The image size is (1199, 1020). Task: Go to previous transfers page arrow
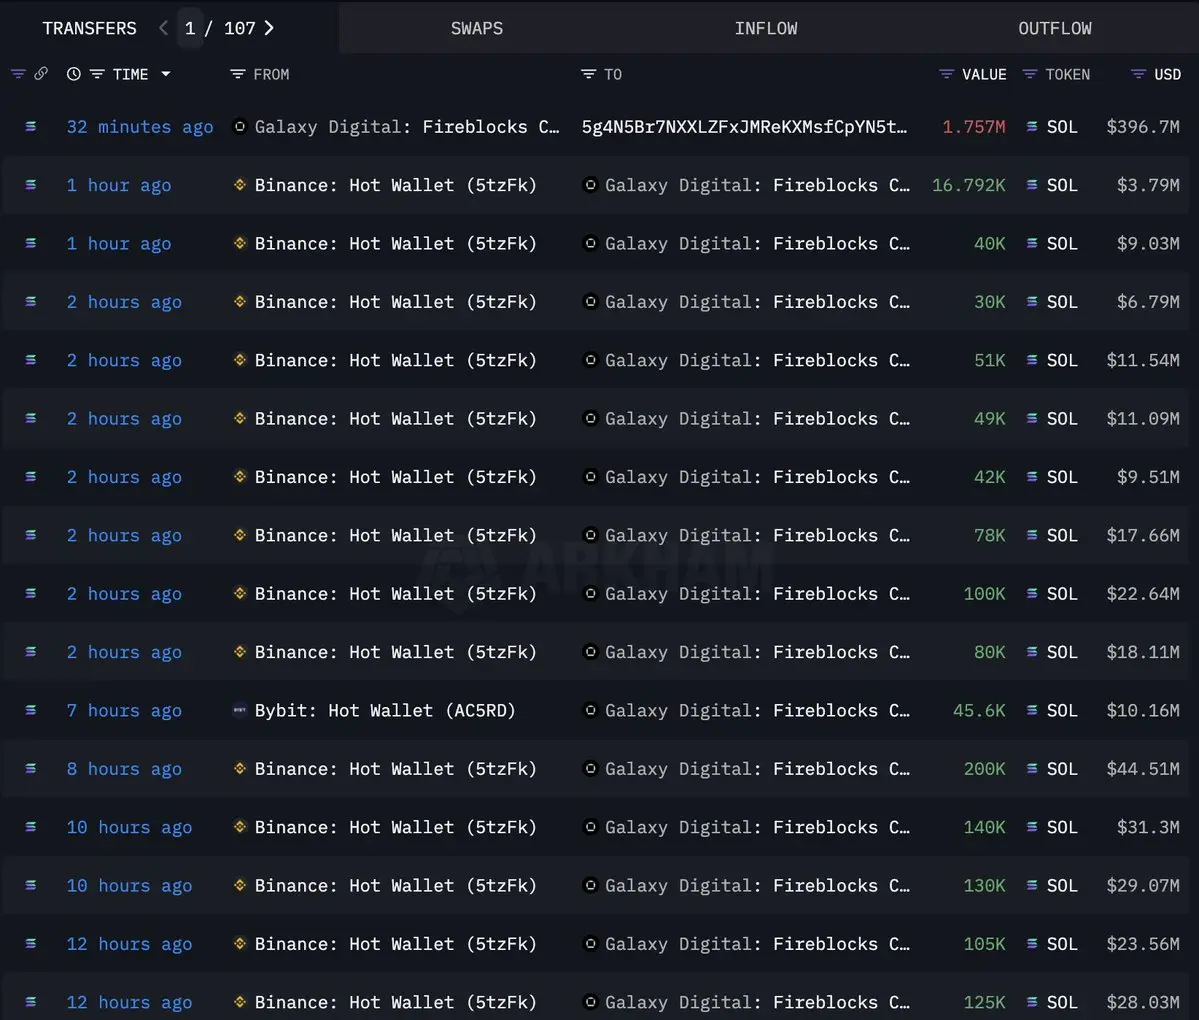163,28
